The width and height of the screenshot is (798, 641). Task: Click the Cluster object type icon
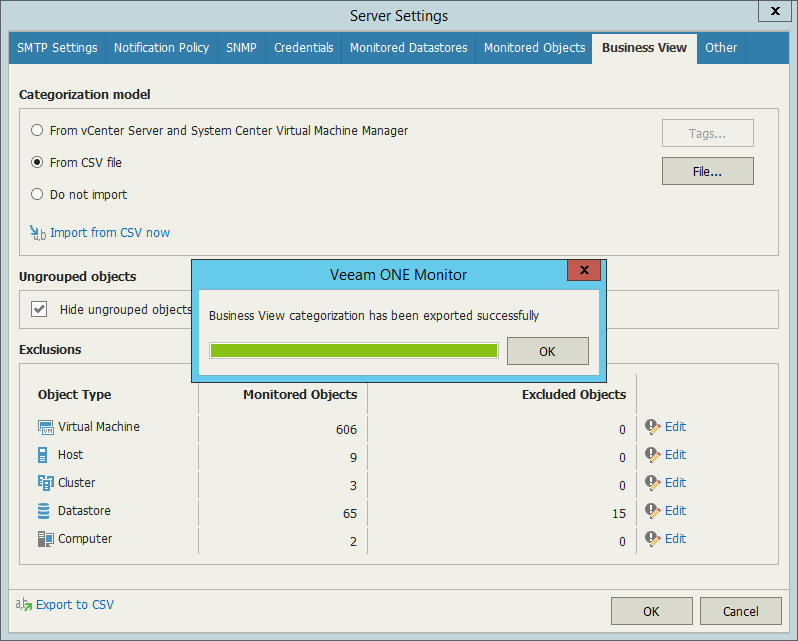45,483
